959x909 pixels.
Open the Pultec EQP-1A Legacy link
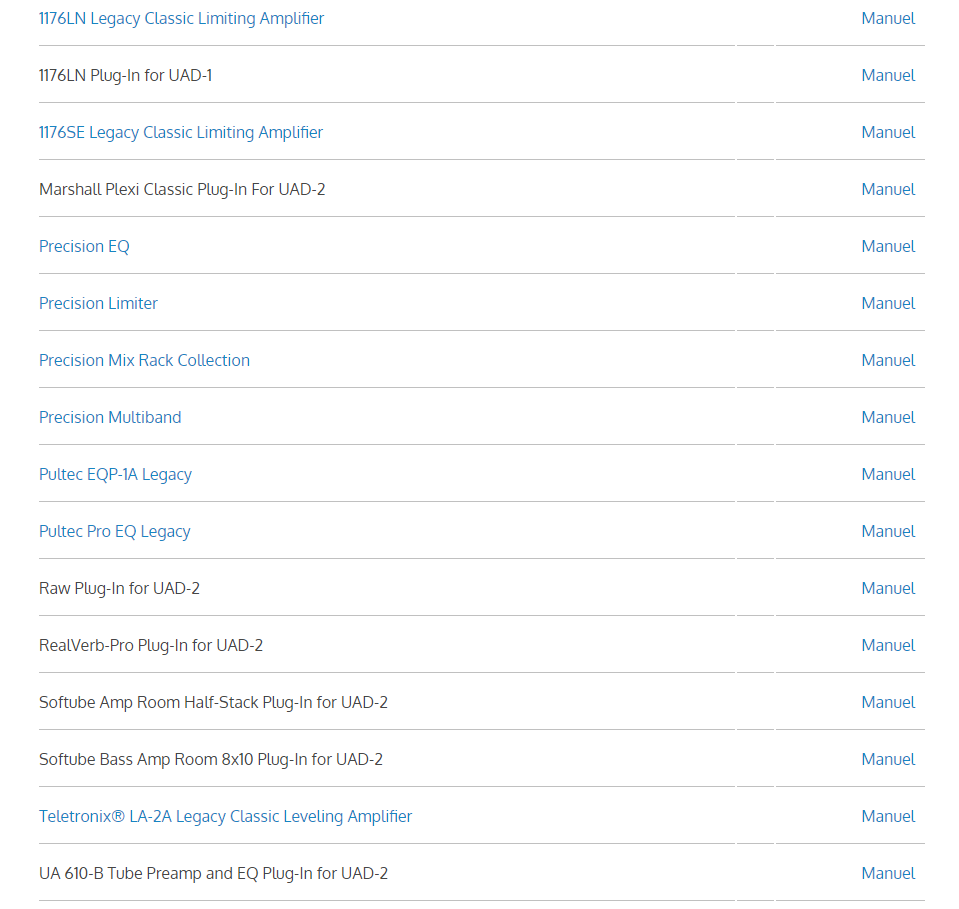tap(115, 475)
